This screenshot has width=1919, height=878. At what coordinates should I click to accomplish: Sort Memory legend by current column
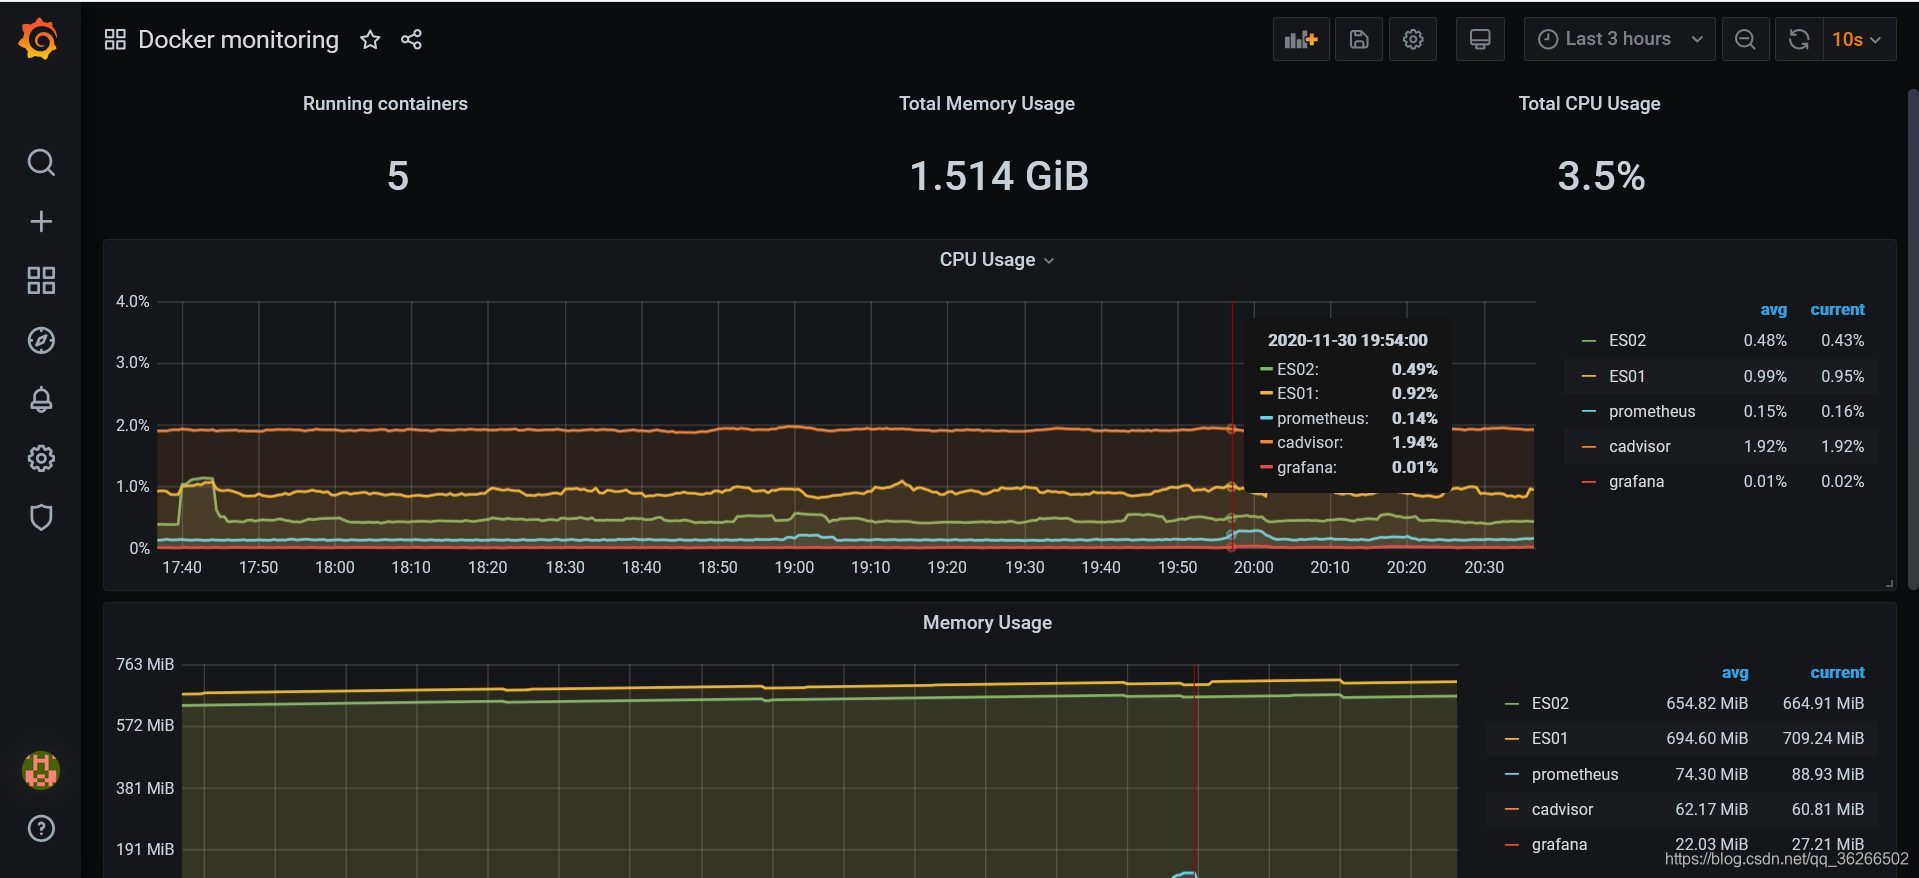coord(1837,673)
